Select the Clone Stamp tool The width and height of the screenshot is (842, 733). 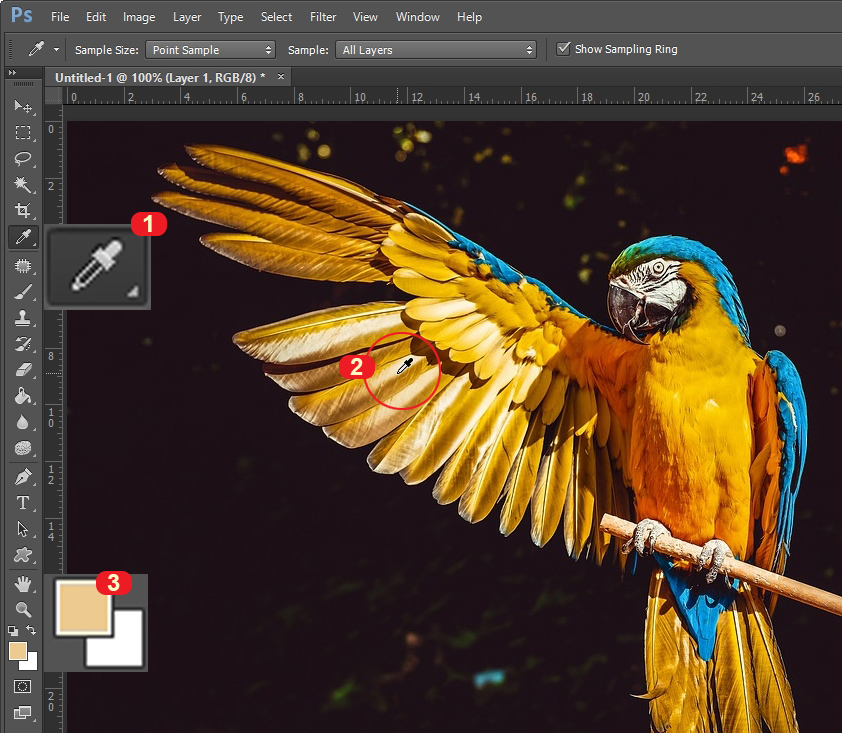click(23, 318)
